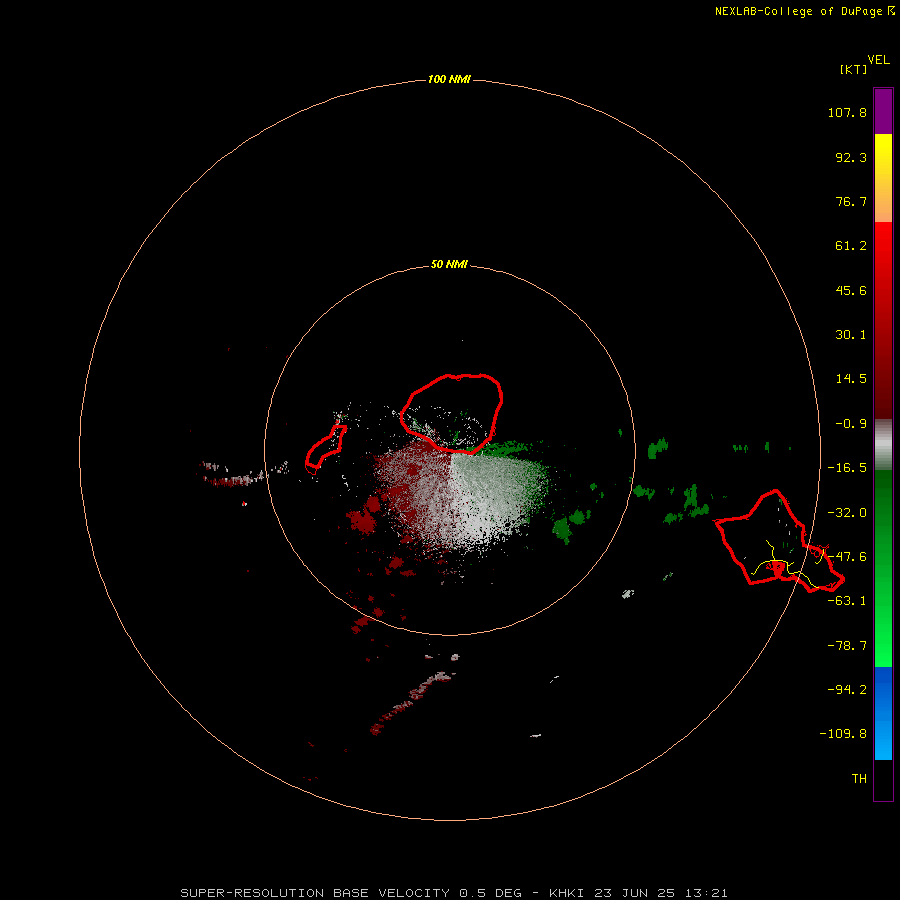This screenshot has height=900, width=900.
Task: Click the Super-Resolution Base Velocity caption text
Action: coord(454,893)
